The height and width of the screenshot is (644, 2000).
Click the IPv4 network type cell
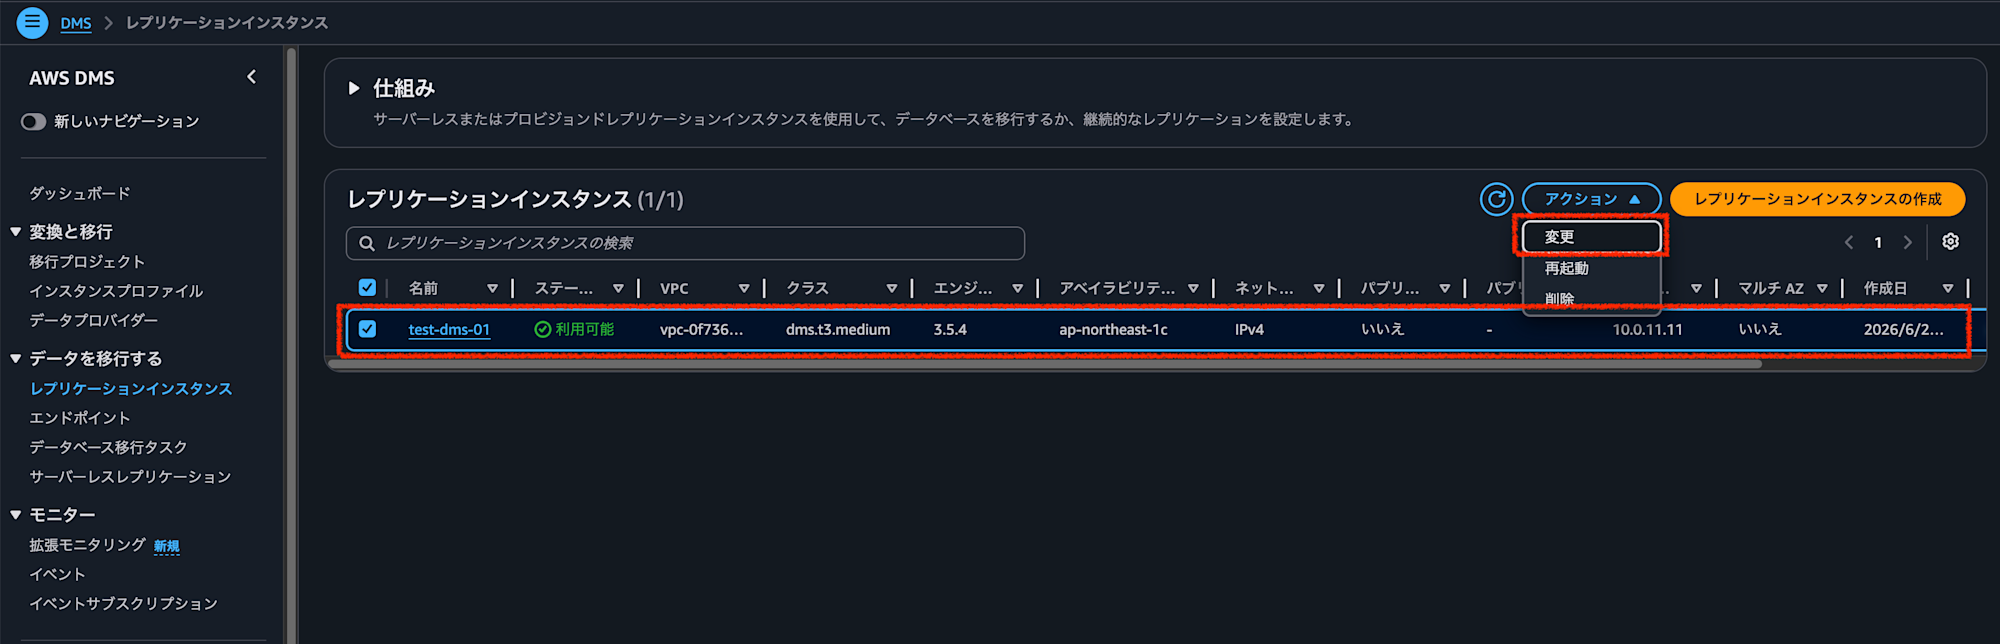tap(1249, 329)
